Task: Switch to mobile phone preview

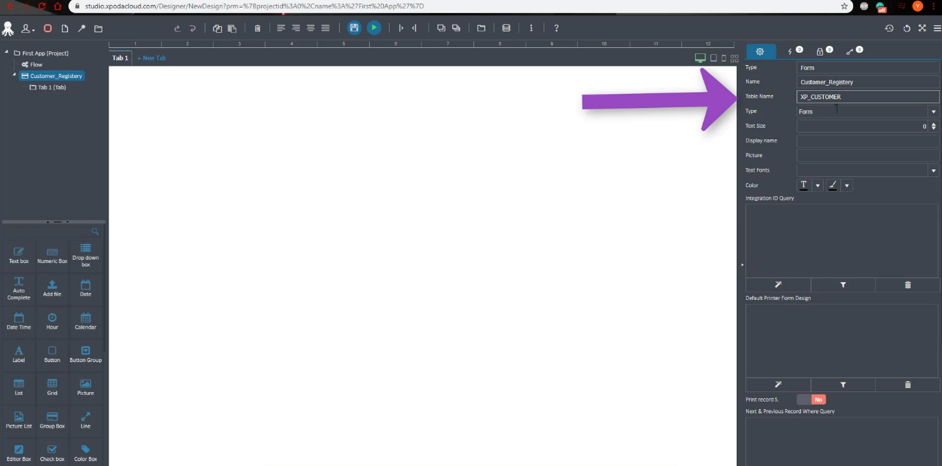Action: (x=723, y=58)
